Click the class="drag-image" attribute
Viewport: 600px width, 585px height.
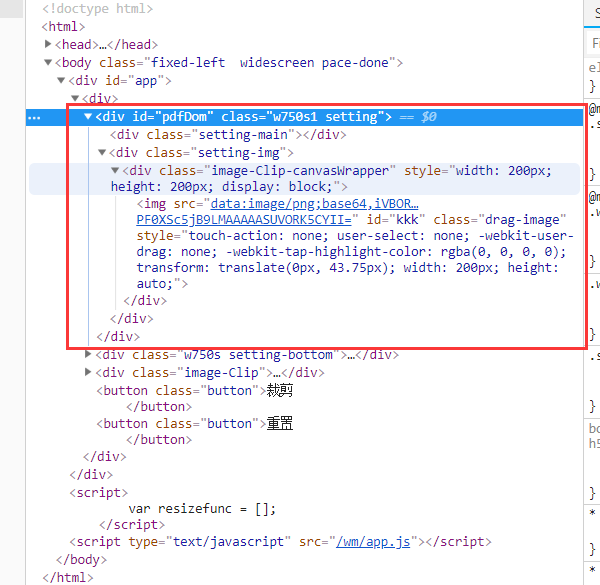point(499,220)
